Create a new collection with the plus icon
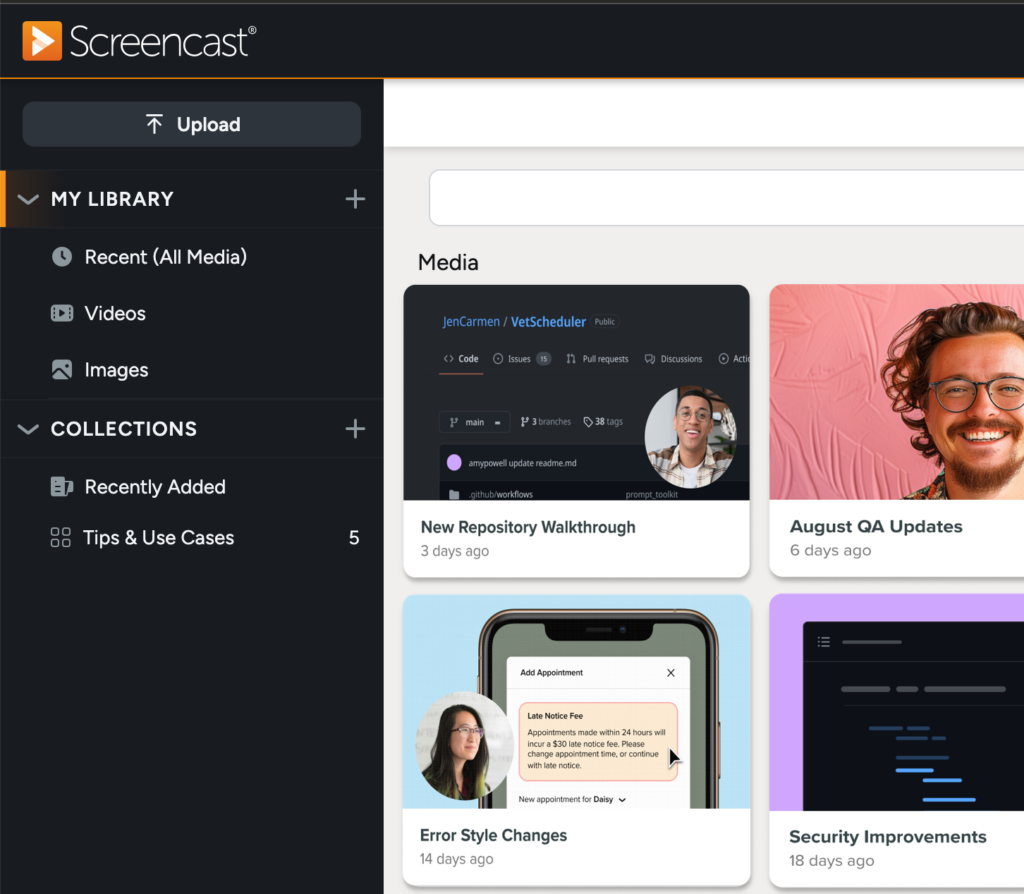The height and width of the screenshot is (894, 1024). coord(355,429)
